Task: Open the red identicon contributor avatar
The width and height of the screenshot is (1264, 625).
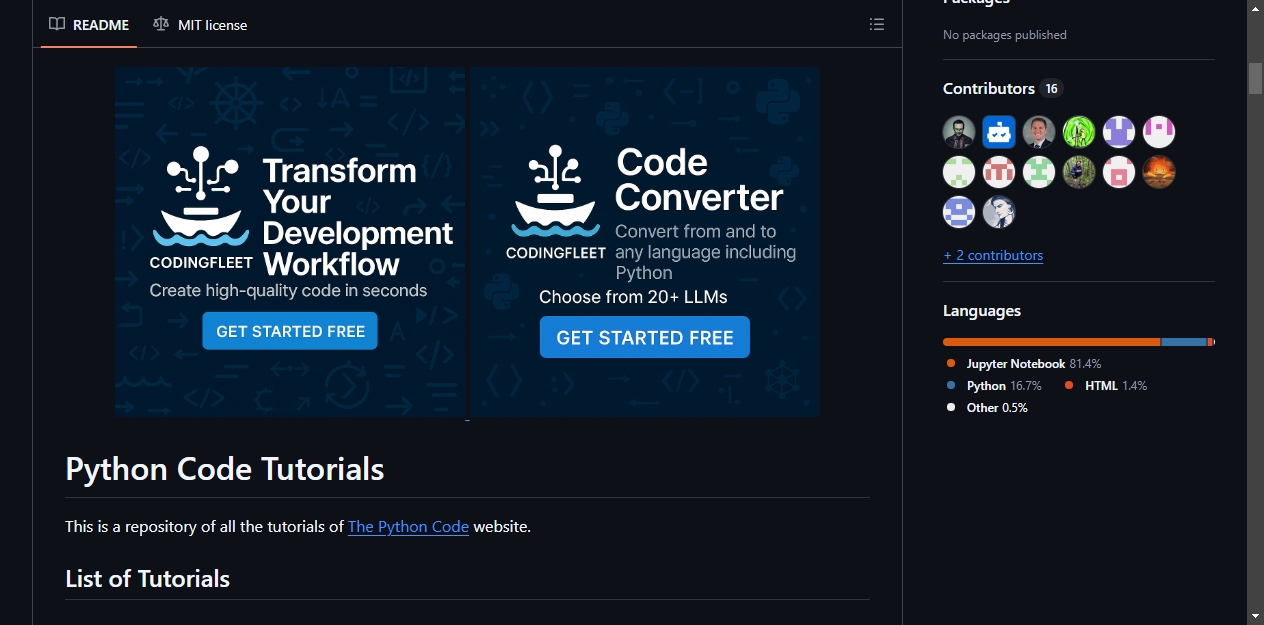Action: [x=999, y=172]
